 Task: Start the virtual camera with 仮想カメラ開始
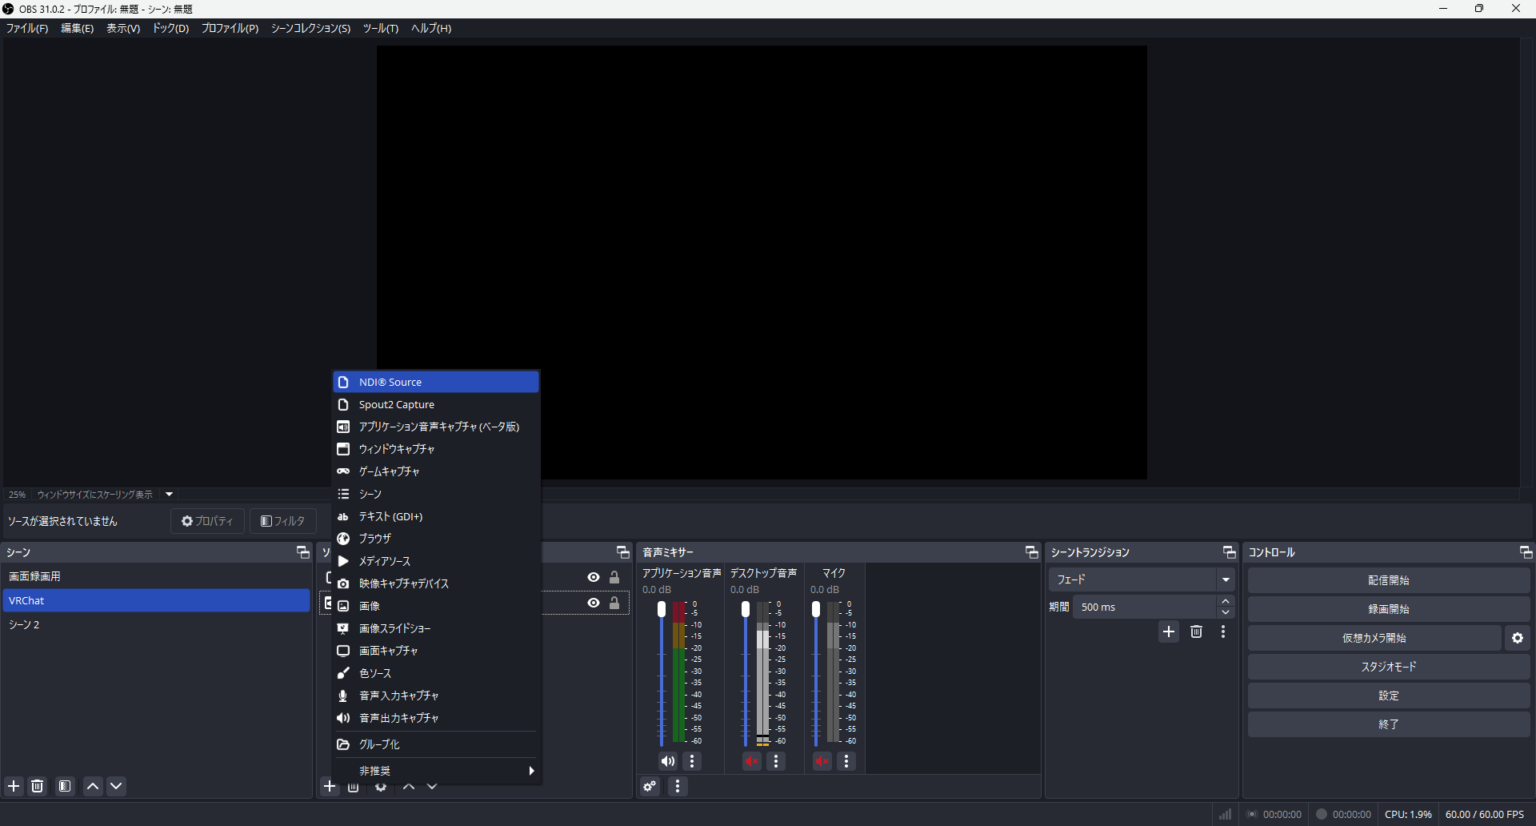(1377, 637)
